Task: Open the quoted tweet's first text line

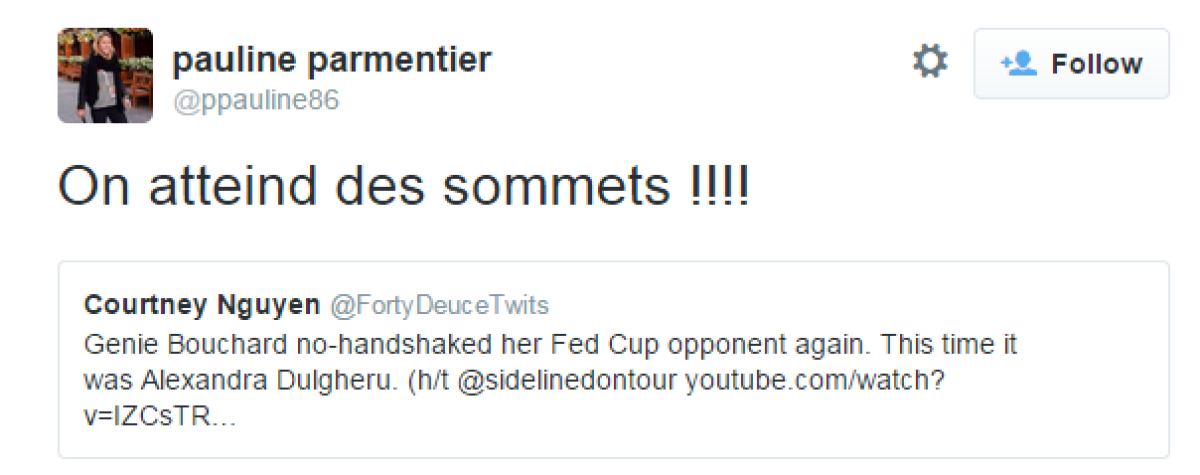Action: (550, 346)
